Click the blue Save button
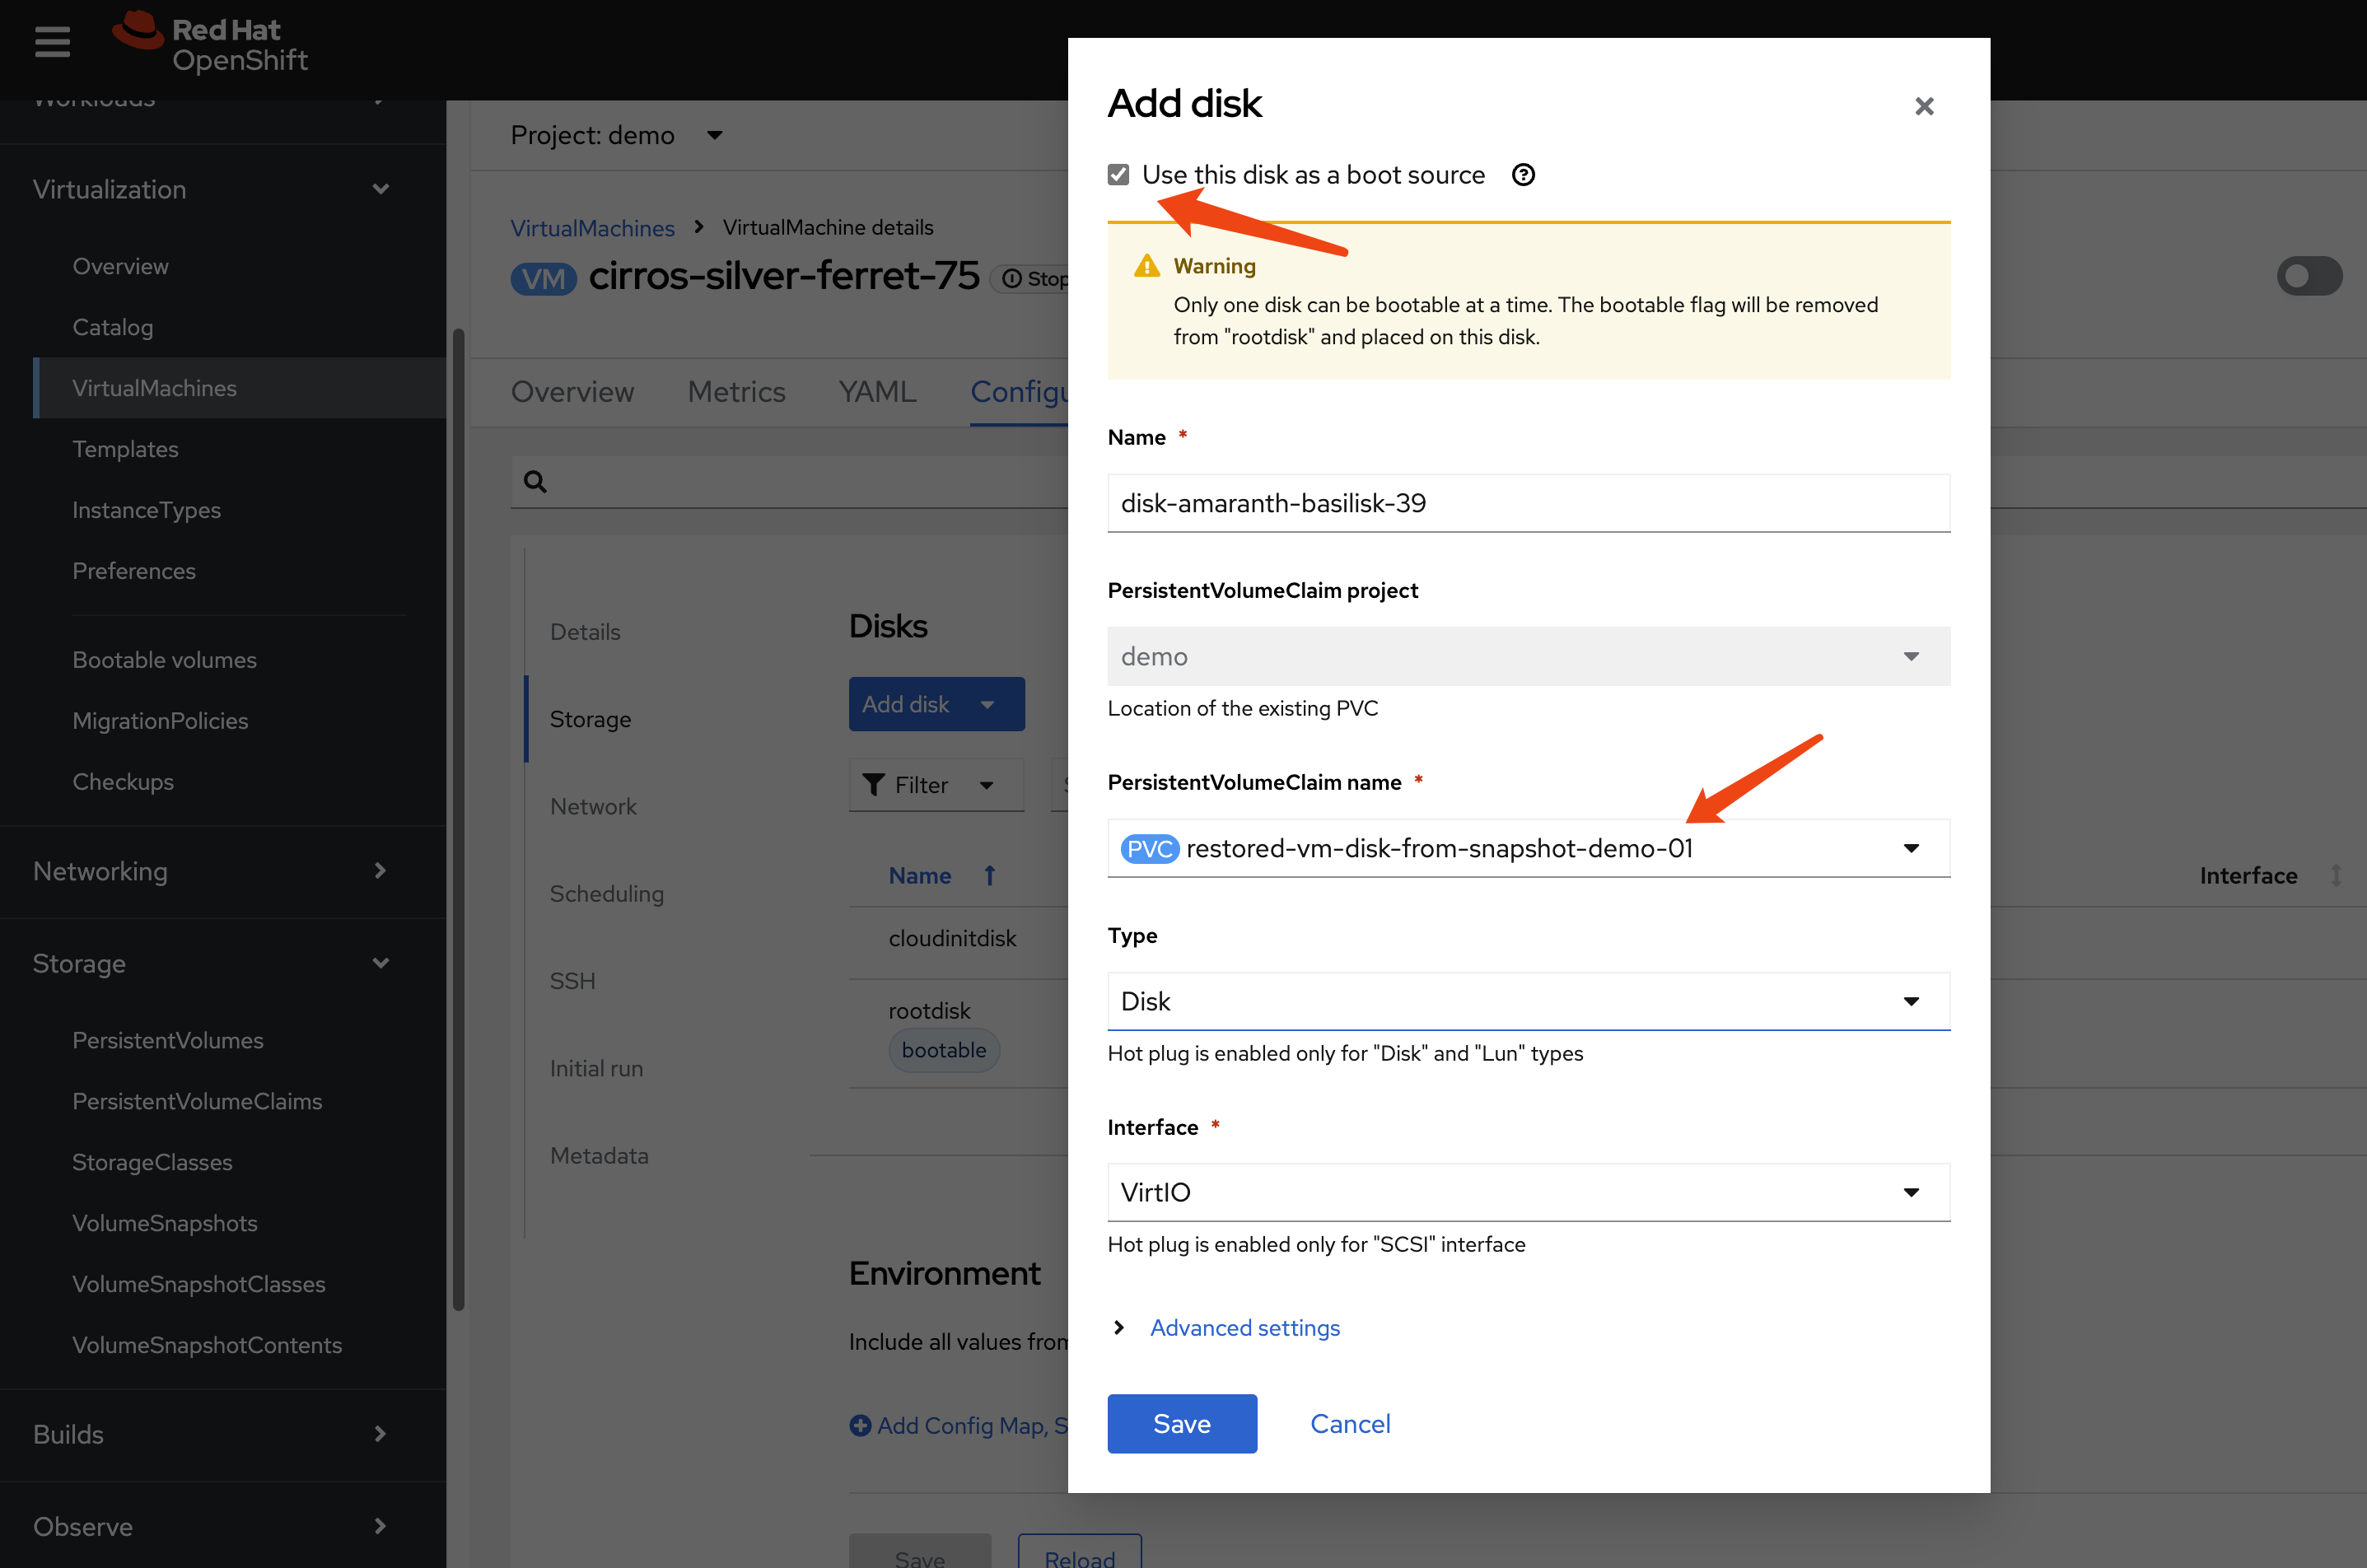 1181,1423
